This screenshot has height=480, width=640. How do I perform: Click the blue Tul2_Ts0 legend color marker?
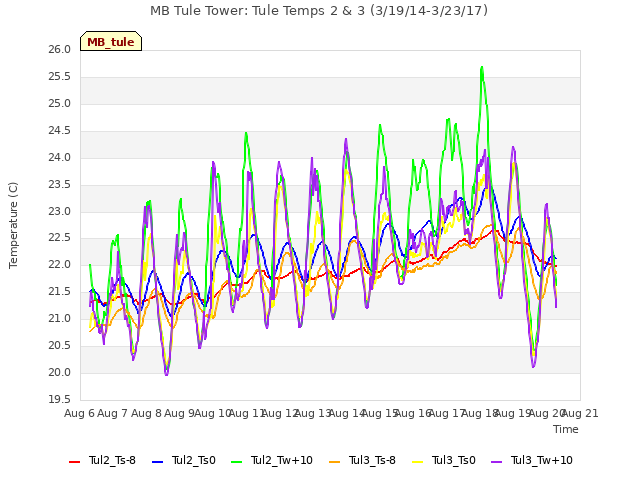click(x=158, y=462)
